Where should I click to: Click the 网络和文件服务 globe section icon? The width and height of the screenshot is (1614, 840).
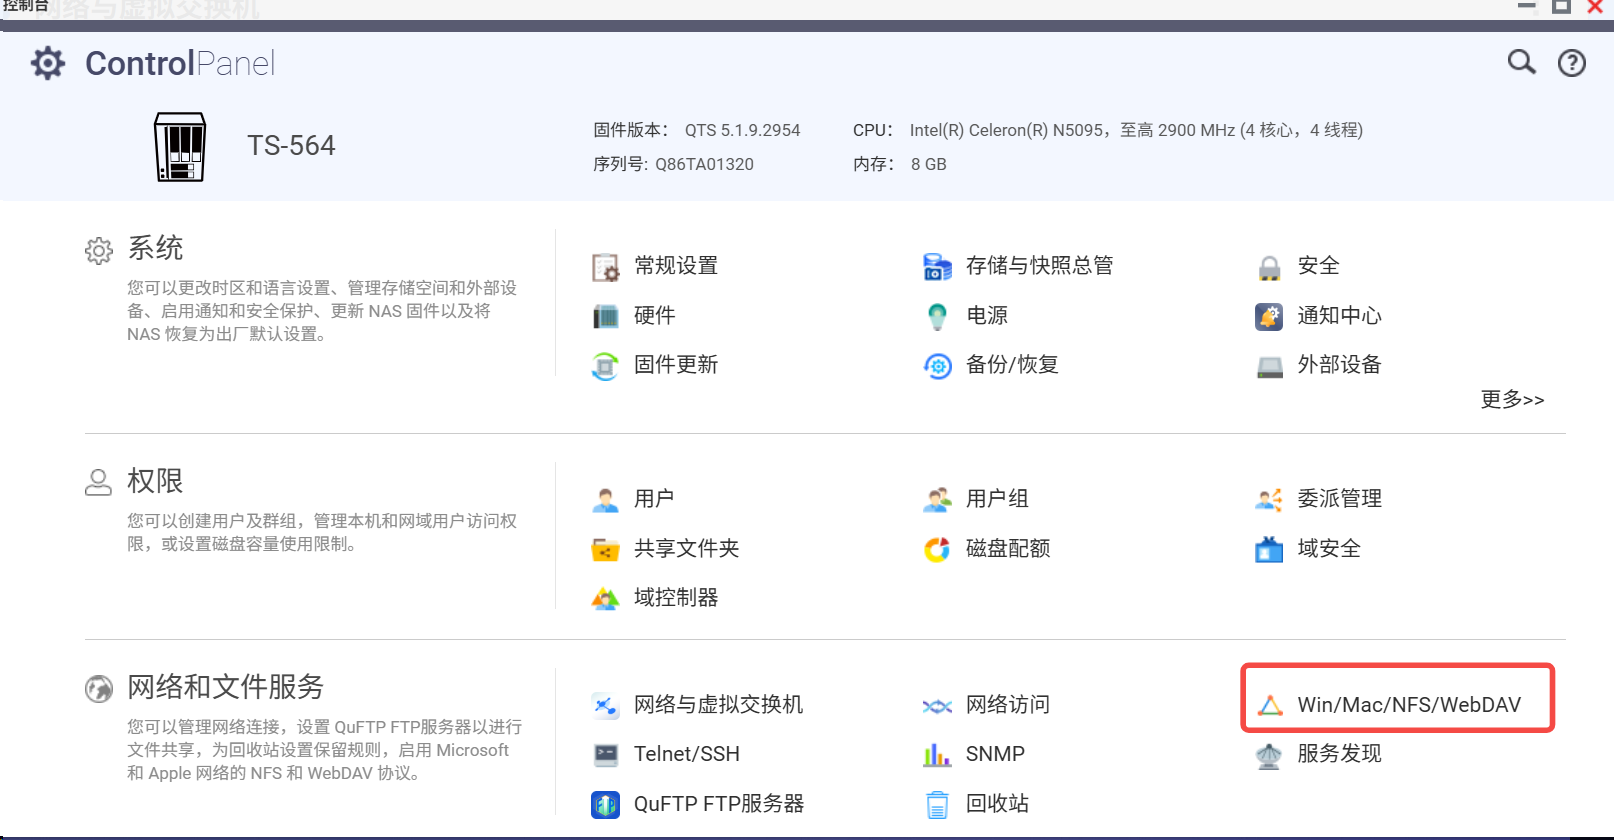click(x=99, y=689)
